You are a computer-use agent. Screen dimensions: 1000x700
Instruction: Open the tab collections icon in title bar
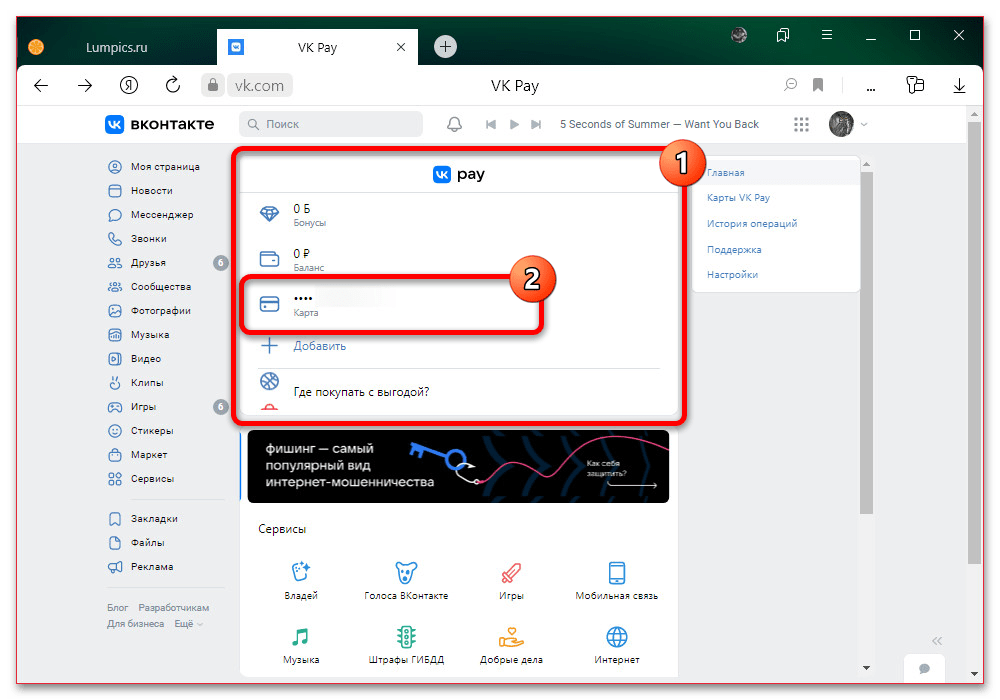(x=783, y=34)
